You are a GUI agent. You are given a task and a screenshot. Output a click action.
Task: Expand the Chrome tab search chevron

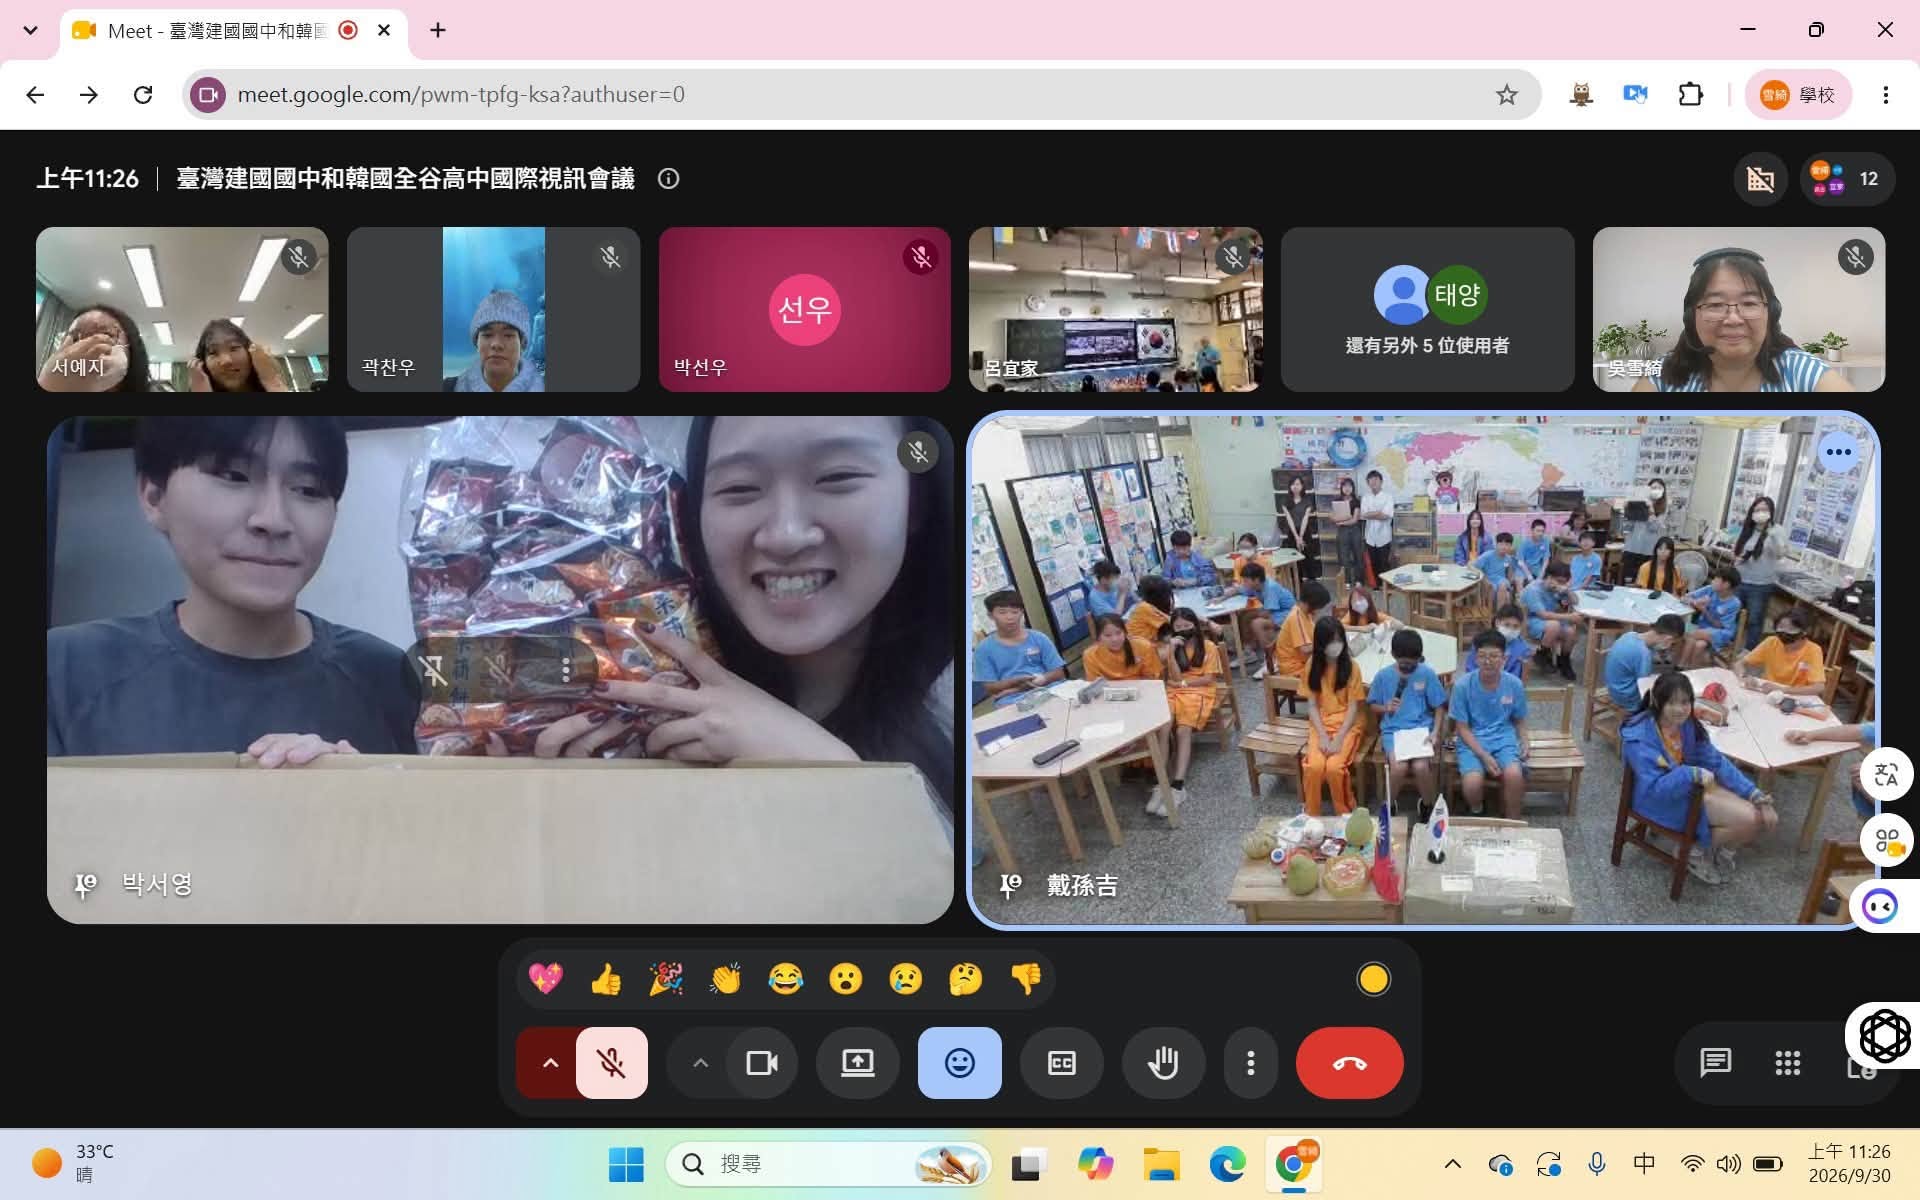(x=30, y=30)
